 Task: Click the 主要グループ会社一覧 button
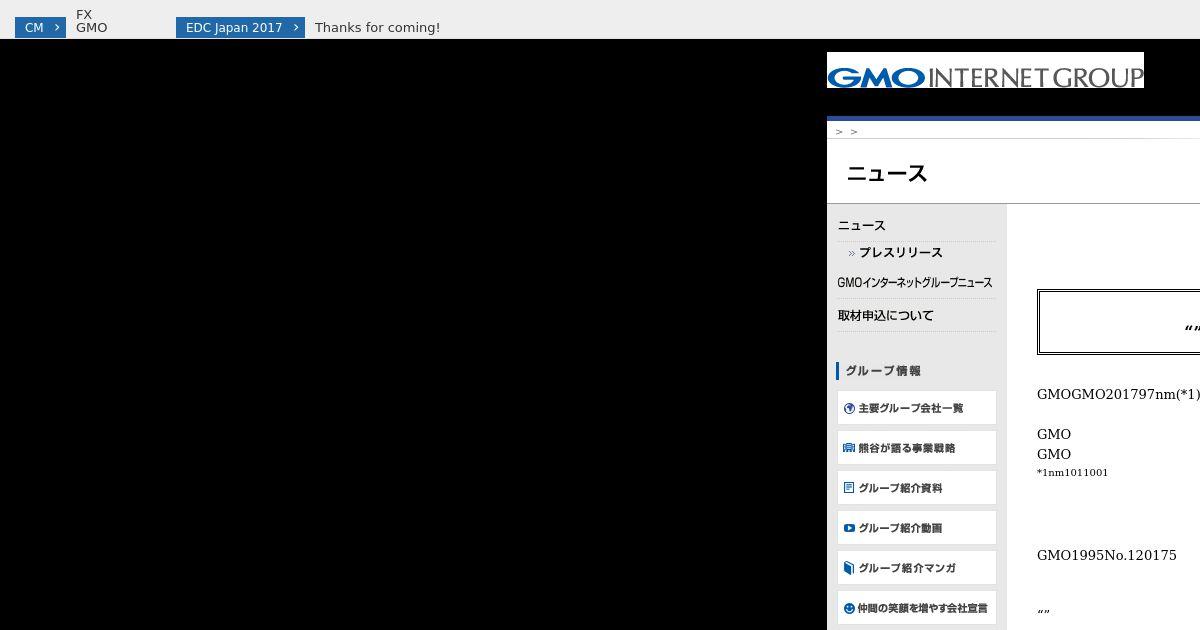(x=917, y=408)
